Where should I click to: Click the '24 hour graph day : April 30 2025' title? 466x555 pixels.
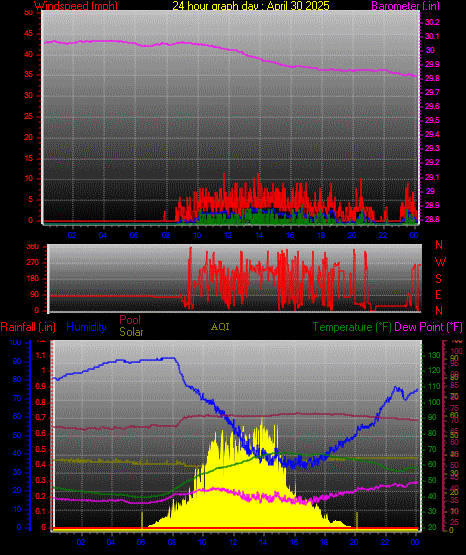pyautogui.click(x=251, y=5)
